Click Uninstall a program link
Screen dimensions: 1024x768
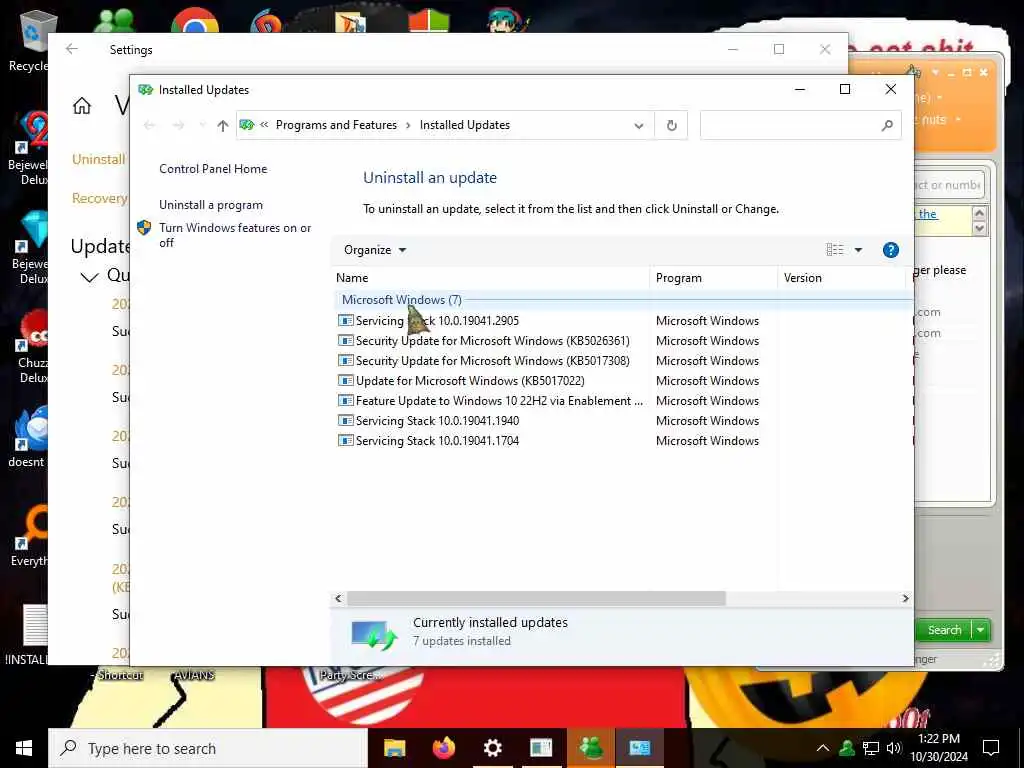pyautogui.click(x=211, y=204)
